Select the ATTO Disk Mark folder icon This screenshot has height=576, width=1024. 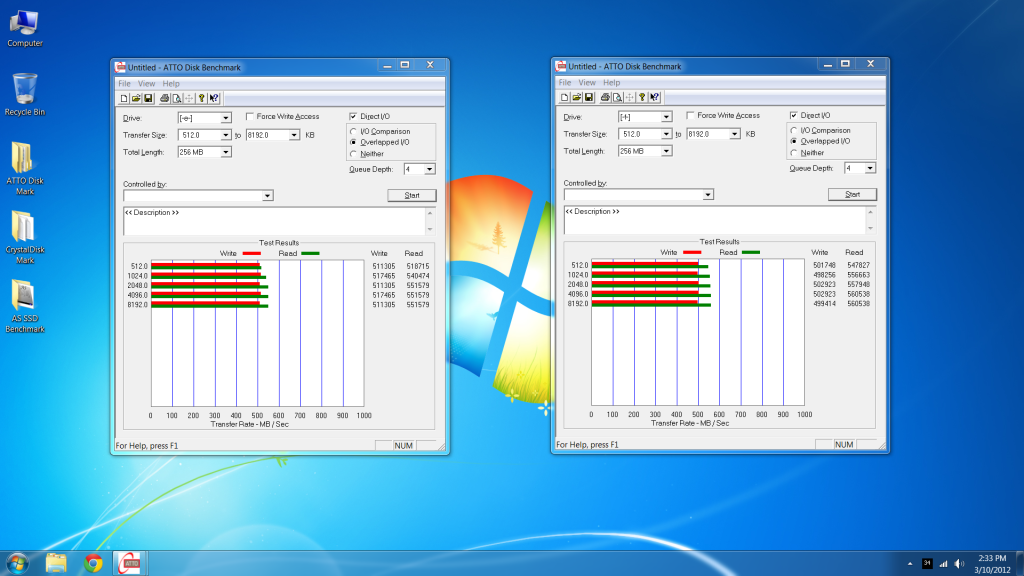[25, 168]
